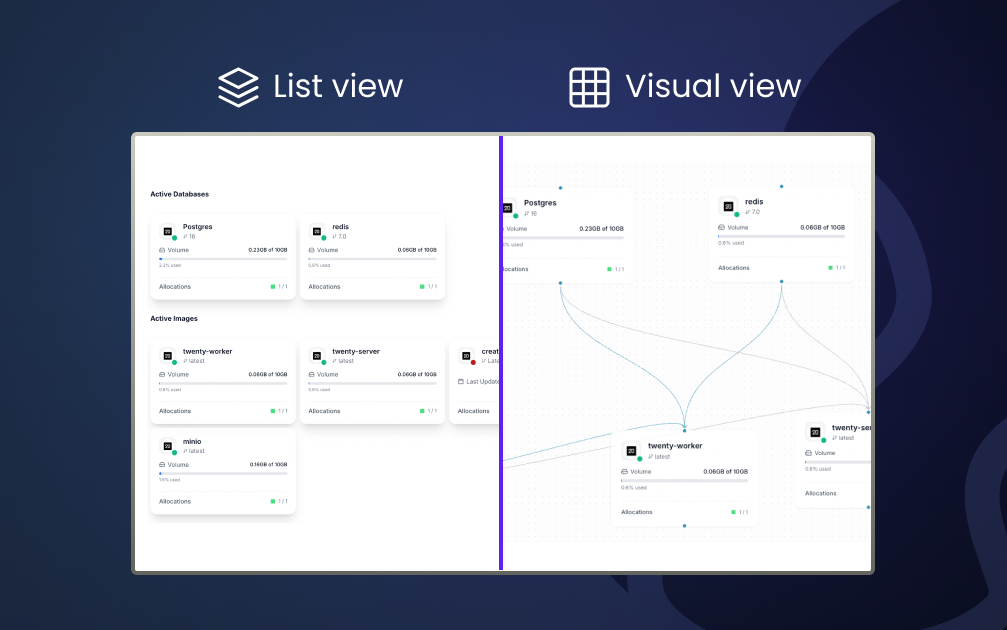This screenshot has width=1007, height=630.
Task: Click the twenty-worker app icon under Active Images
Action: 168,356
